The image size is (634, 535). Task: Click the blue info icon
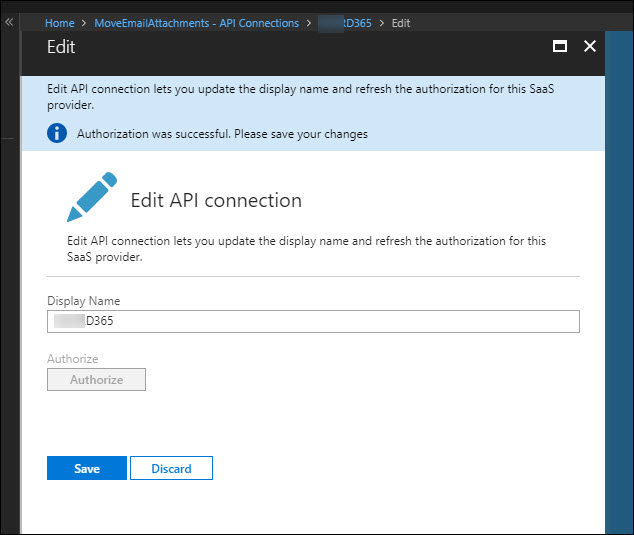[57, 133]
